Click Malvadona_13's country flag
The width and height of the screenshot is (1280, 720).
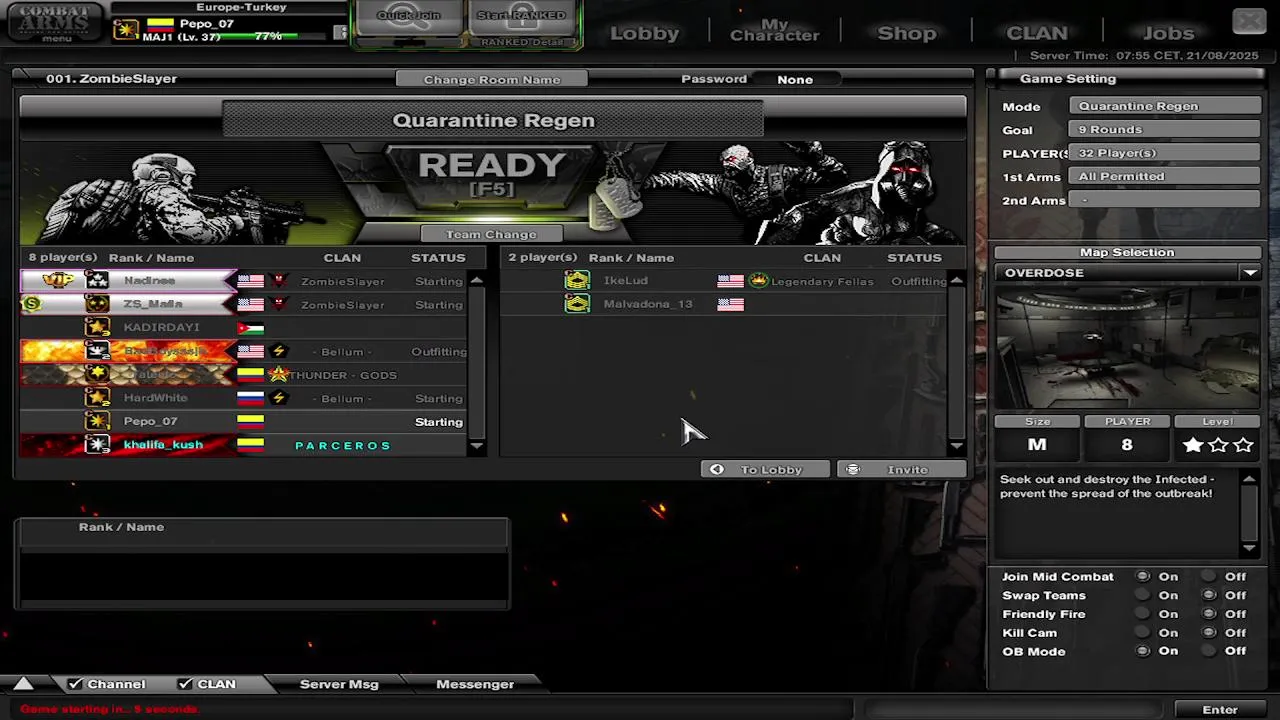click(730, 304)
